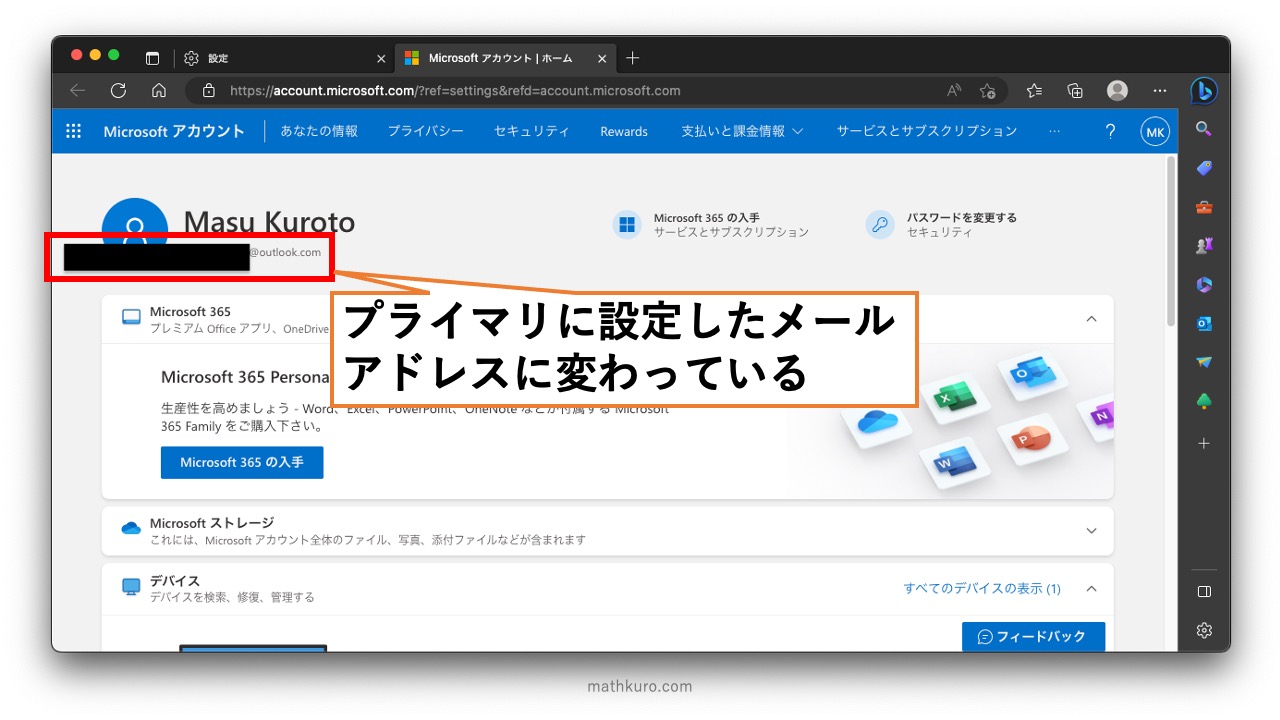
Task: Open the tab actions menu icon
Action: pos(152,58)
